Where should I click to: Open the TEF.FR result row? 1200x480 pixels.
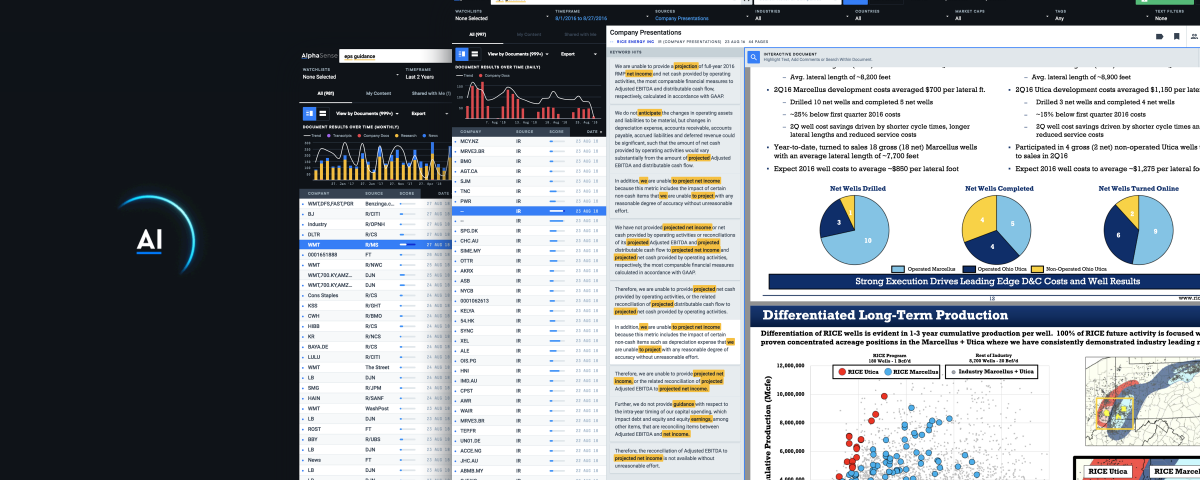[x=530, y=430]
